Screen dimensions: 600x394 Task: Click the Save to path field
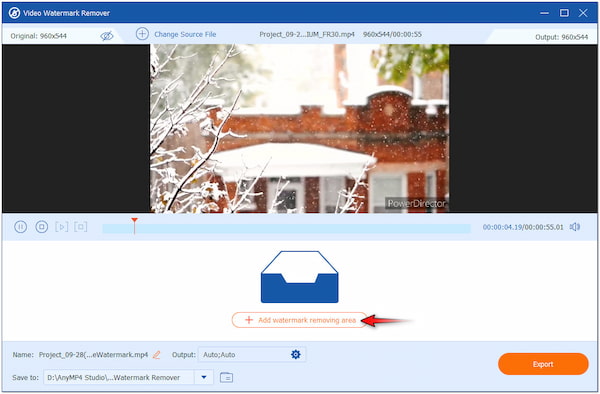[119, 378]
